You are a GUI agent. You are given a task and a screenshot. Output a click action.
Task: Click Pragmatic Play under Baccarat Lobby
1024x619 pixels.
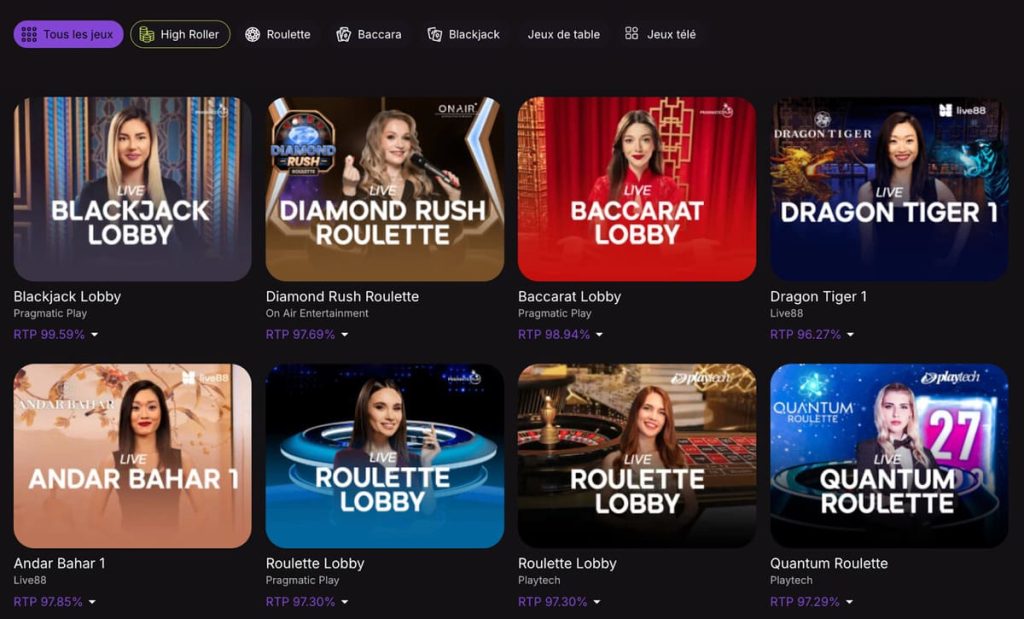pos(554,313)
